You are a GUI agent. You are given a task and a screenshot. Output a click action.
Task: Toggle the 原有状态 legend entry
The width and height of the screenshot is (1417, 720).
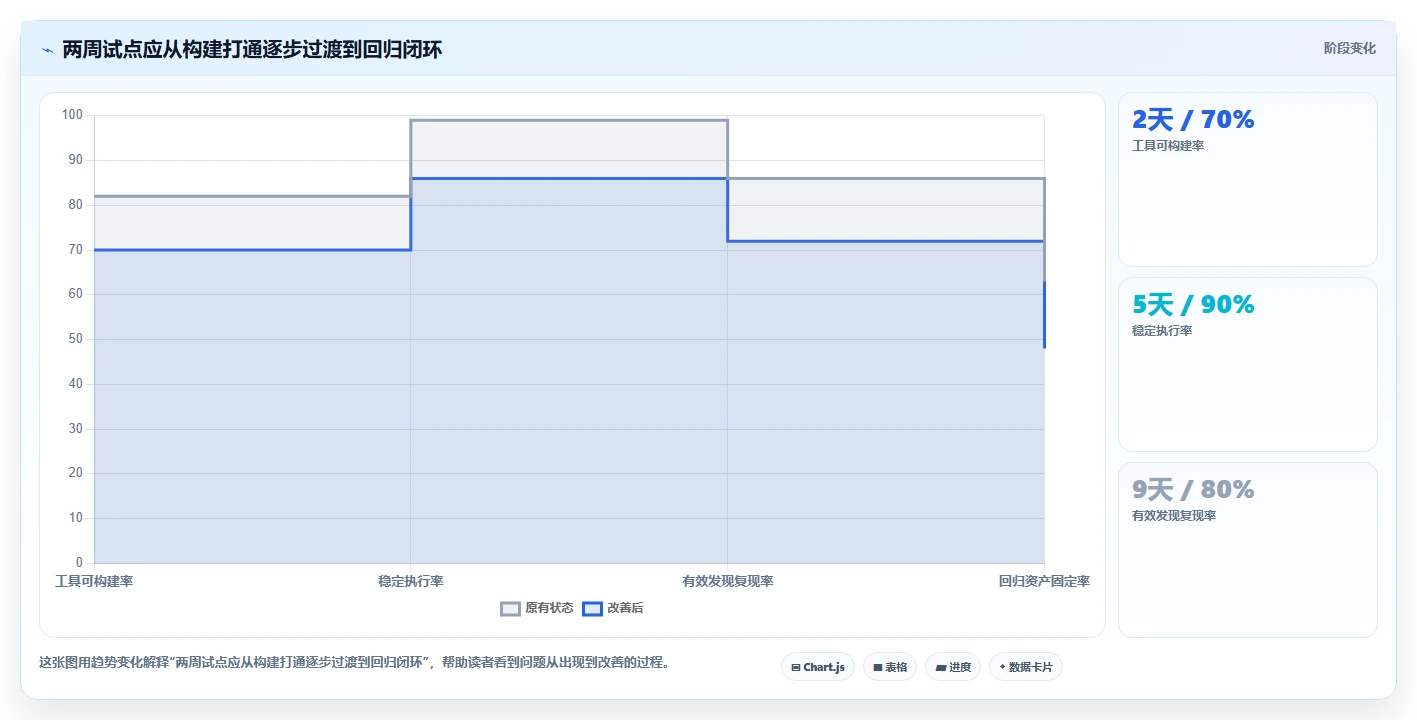click(x=537, y=608)
